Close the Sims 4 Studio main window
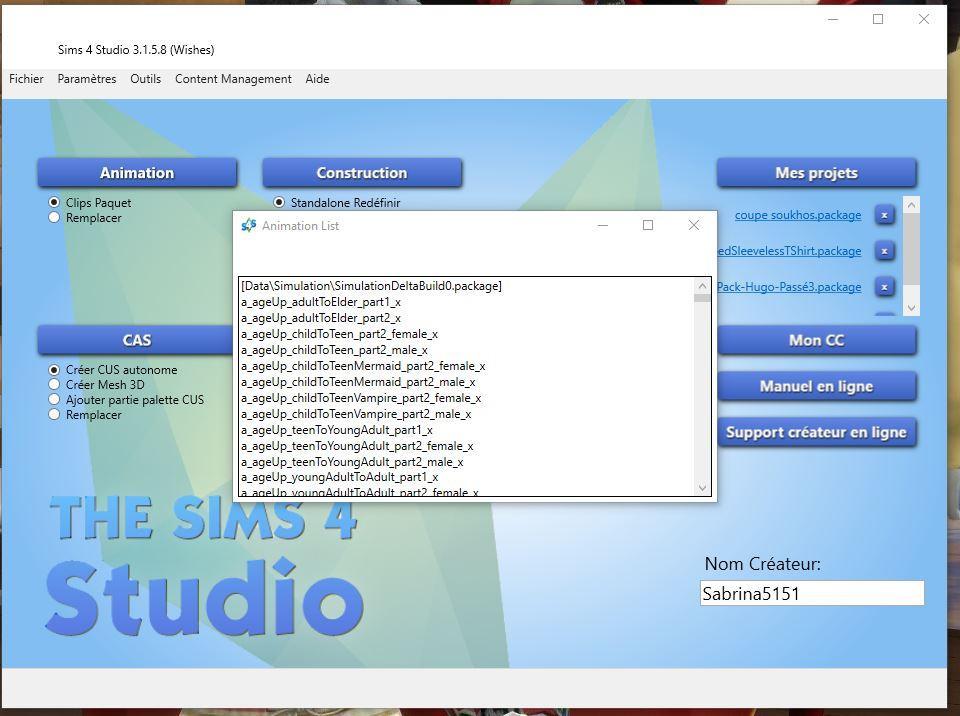The height and width of the screenshot is (716, 960). [x=924, y=20]
